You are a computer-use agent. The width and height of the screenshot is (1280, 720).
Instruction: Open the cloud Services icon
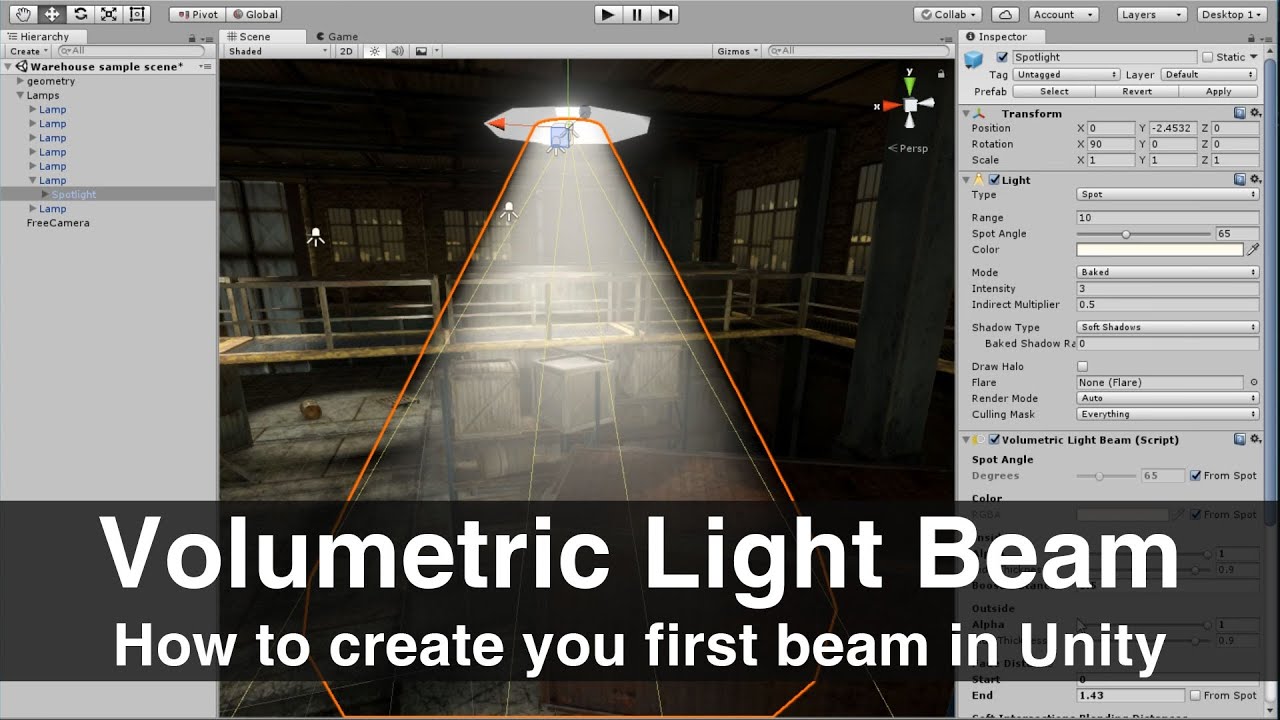point(1007,14)
